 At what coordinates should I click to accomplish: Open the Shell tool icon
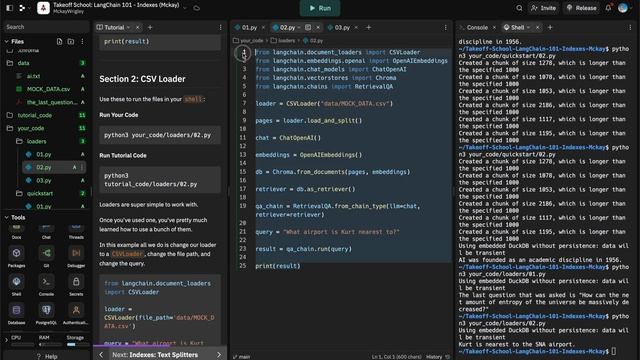16,285
